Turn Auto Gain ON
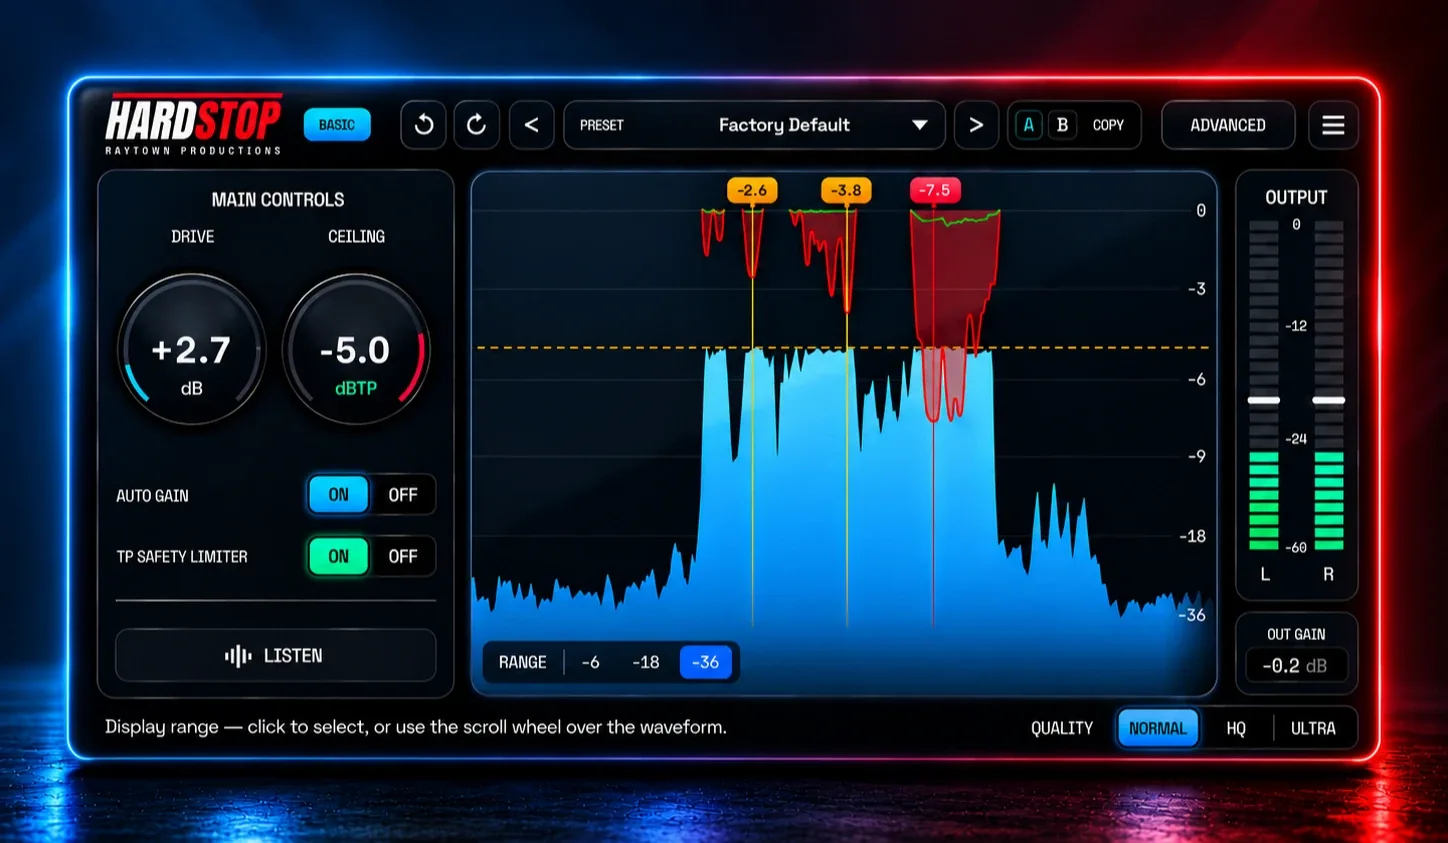This screenshot has width=1448, height=843. coord(339,495)
